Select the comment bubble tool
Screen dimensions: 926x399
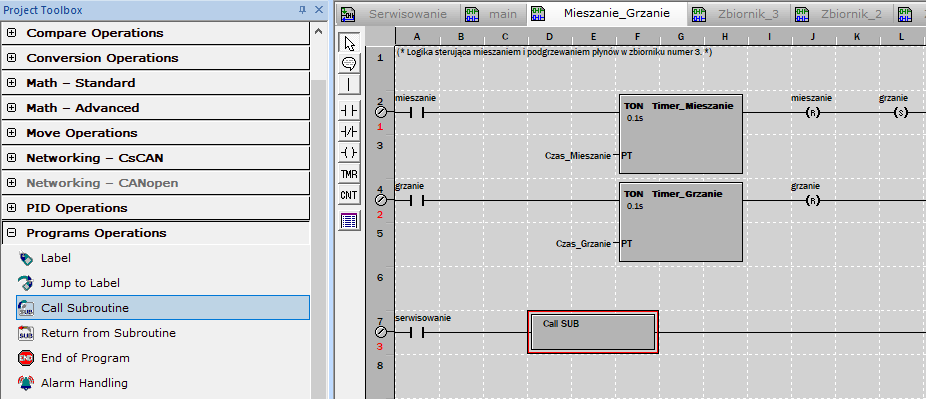(x=350, y=64)
